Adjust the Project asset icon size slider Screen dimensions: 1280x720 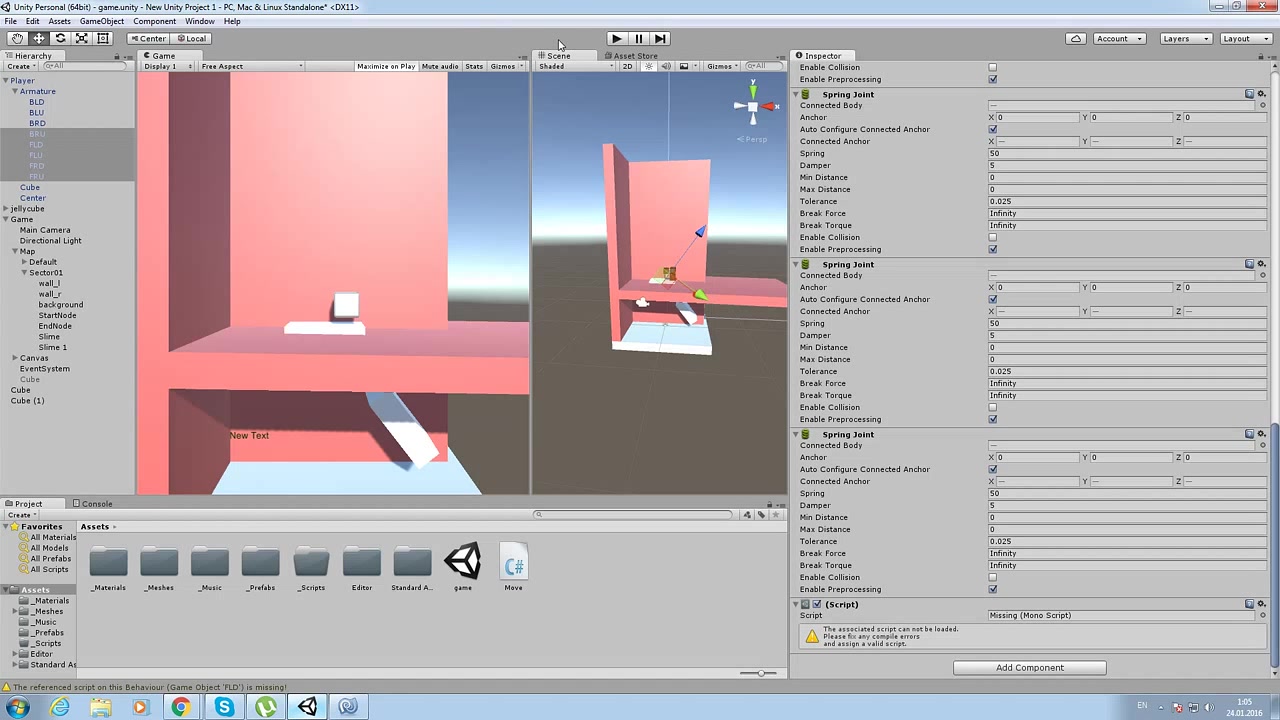[759, 673]
